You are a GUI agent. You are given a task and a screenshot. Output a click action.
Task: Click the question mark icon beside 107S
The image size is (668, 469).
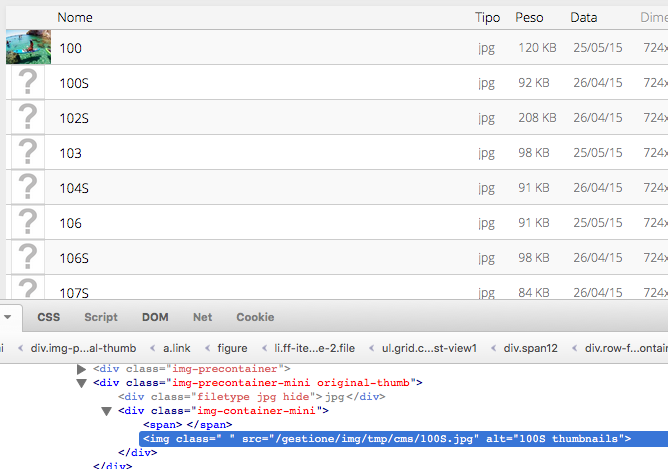pos(28,287)
